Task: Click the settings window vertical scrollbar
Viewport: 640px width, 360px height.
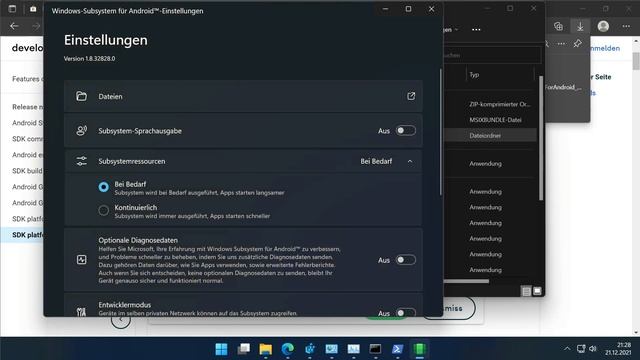Action: (440, 132)
